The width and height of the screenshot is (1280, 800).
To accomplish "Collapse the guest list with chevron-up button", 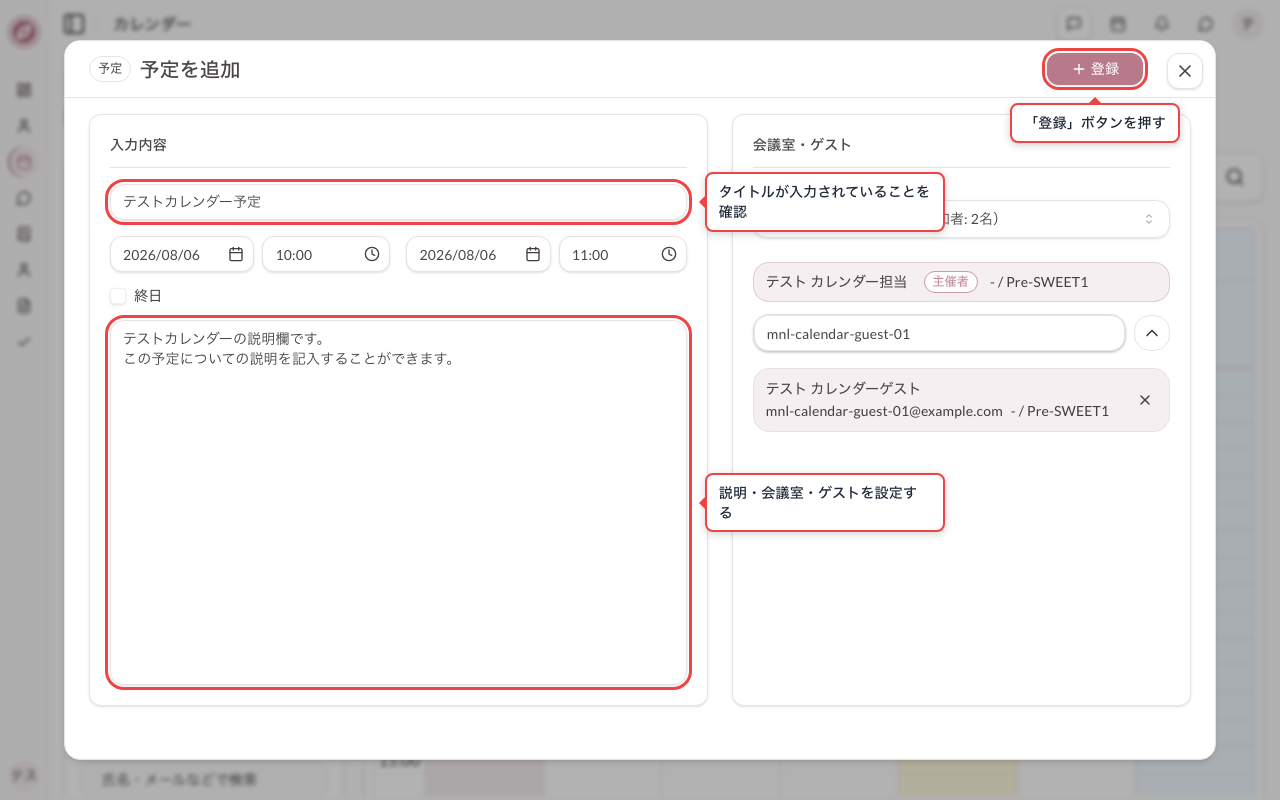I will tap(1151, 334).
